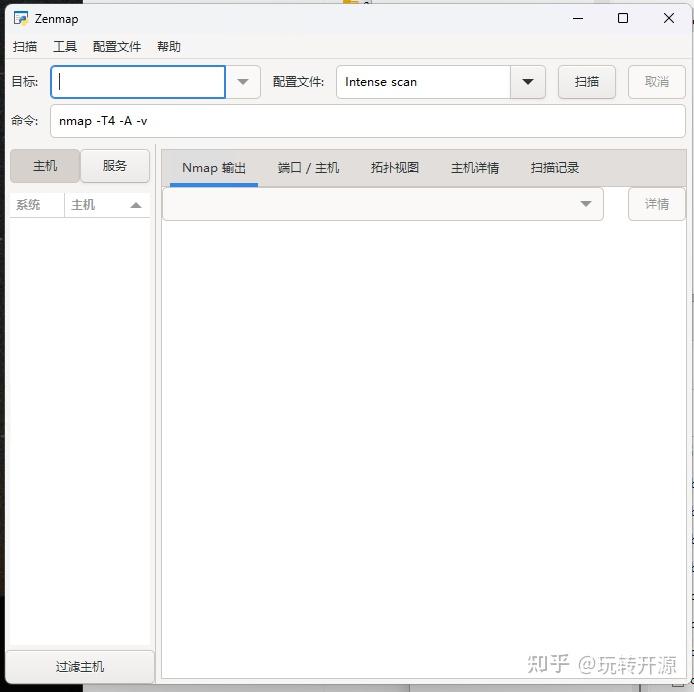
Task: Sort by the 主机 column header
Action: pyautogui.click(x=107, y=205)
